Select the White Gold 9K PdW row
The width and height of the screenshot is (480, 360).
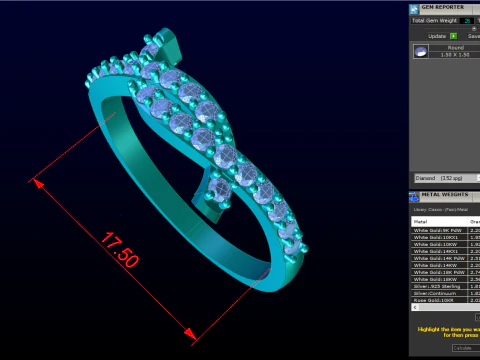tap(446, 230)
